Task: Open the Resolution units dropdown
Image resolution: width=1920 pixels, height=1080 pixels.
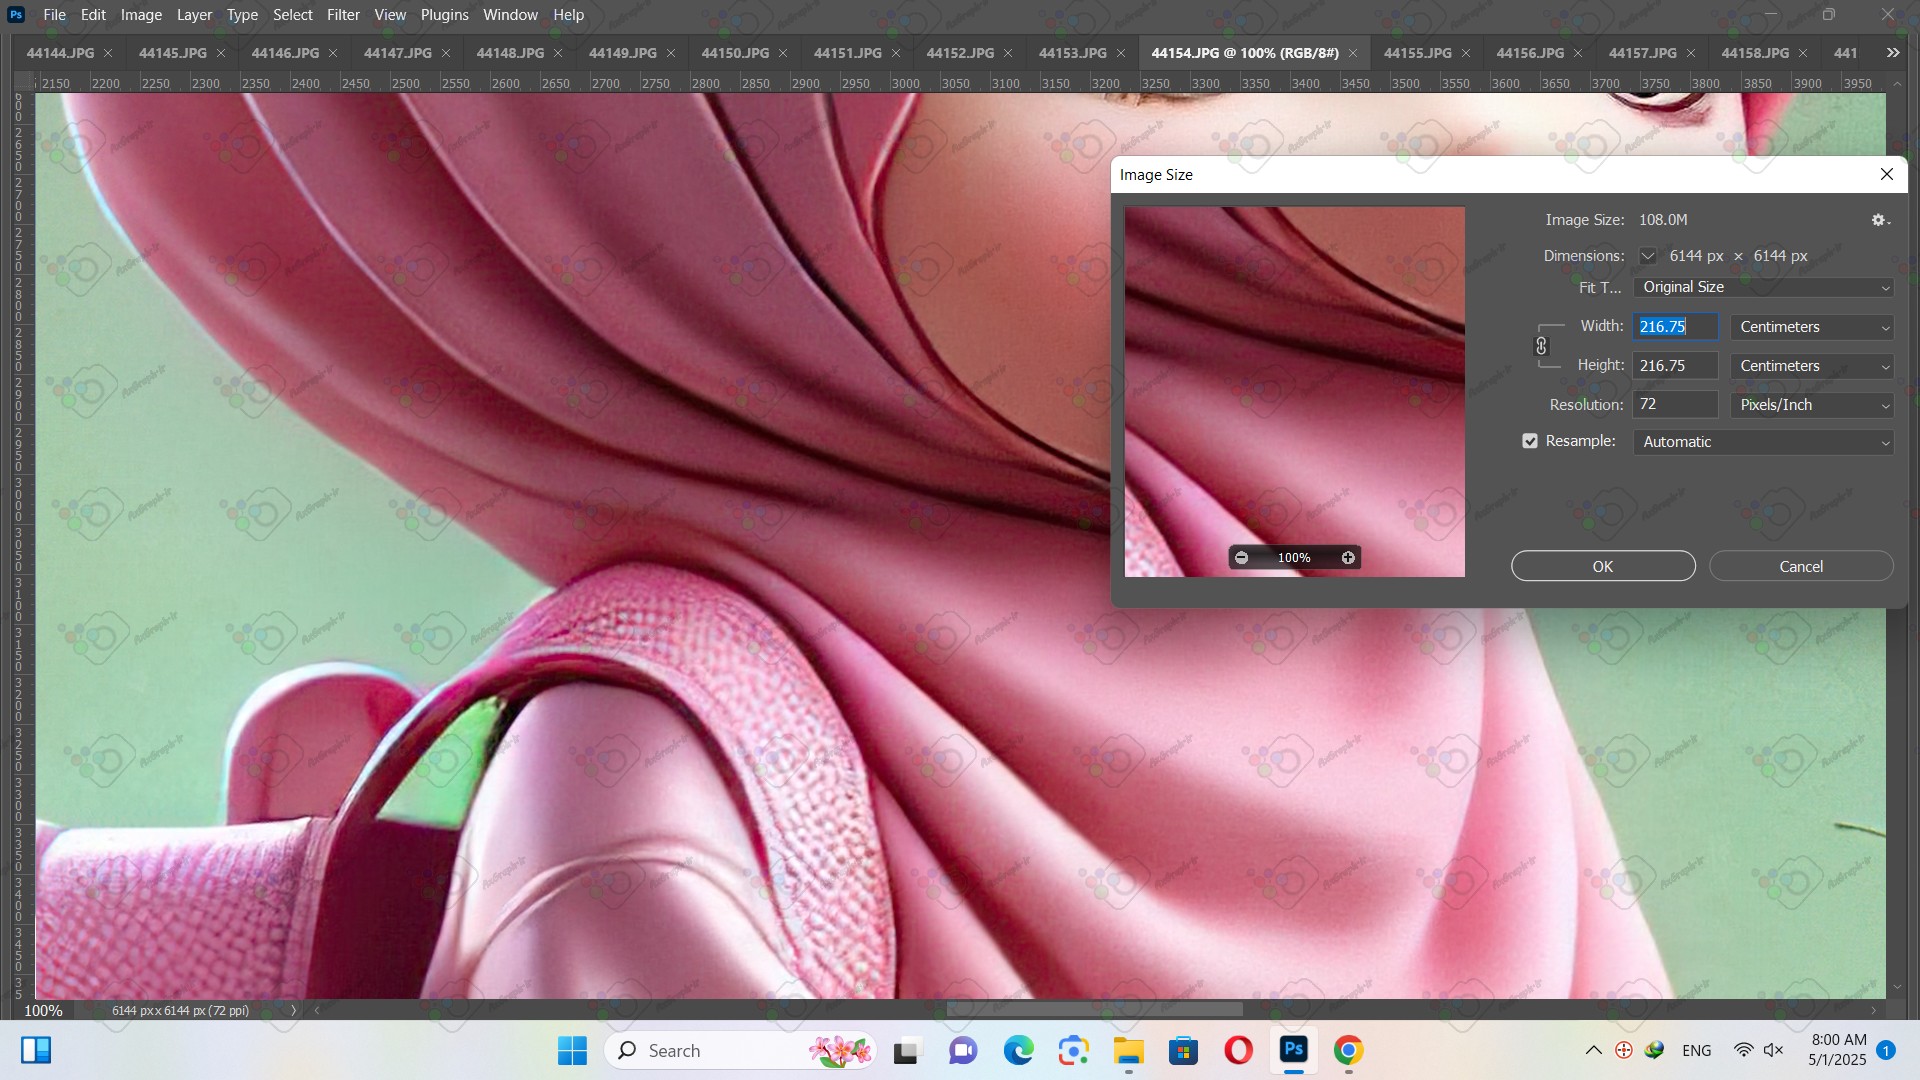Action: click(1812, 405)
